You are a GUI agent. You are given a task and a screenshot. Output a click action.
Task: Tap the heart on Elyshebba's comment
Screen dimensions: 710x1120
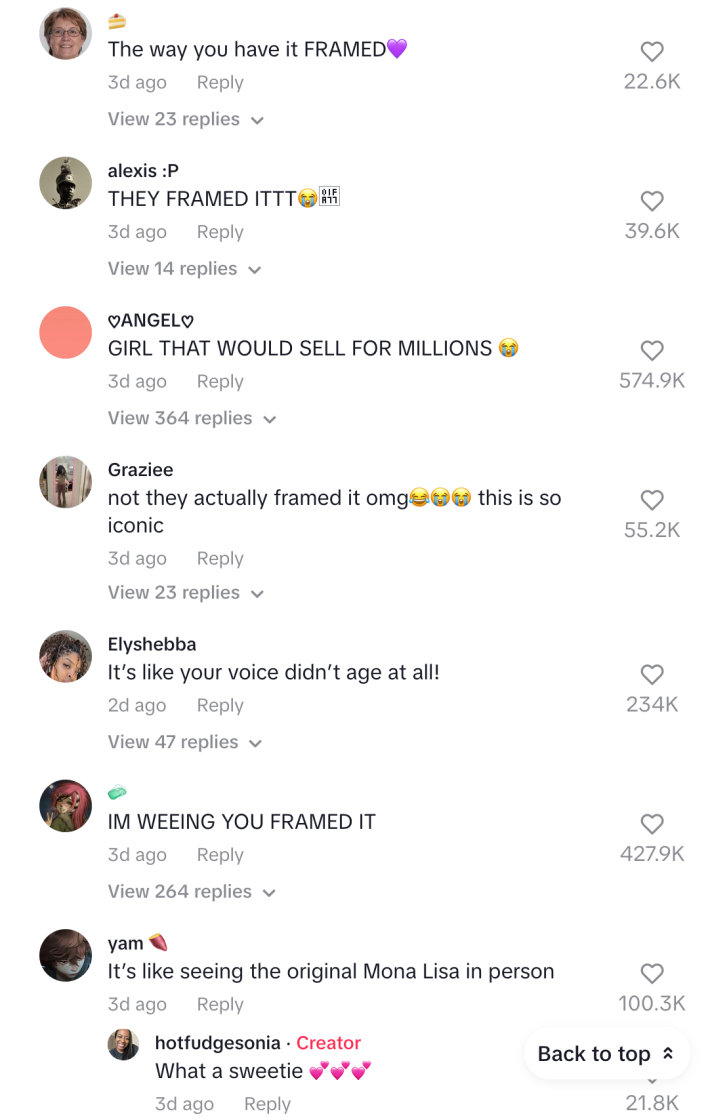(652, 674)
